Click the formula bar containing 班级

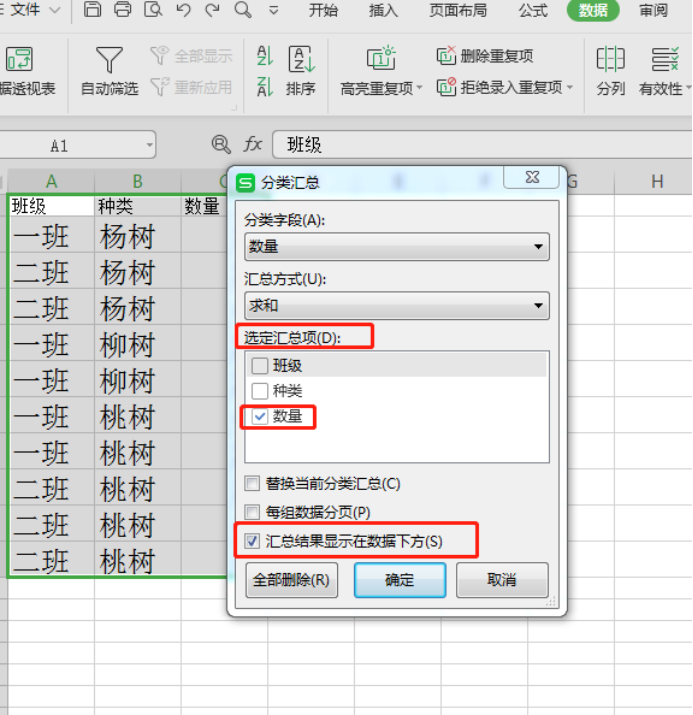(x=482, y=145)
